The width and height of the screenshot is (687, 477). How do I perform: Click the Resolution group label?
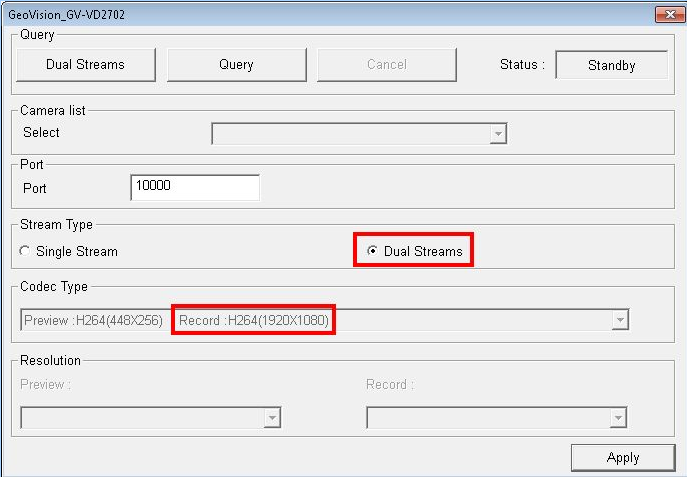[x=50, y=360]
